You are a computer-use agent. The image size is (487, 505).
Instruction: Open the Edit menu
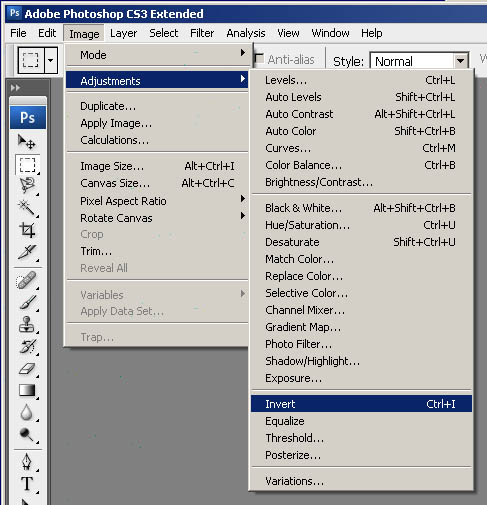tap(47, 33)
